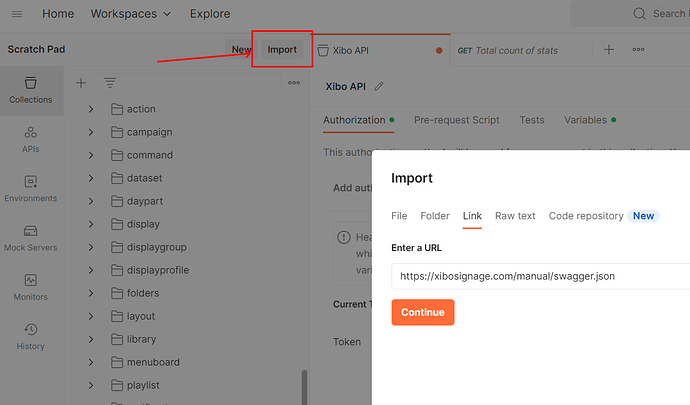Open the Monitors sidebar panel
This screenshot has width=690, height=405.
30,286
